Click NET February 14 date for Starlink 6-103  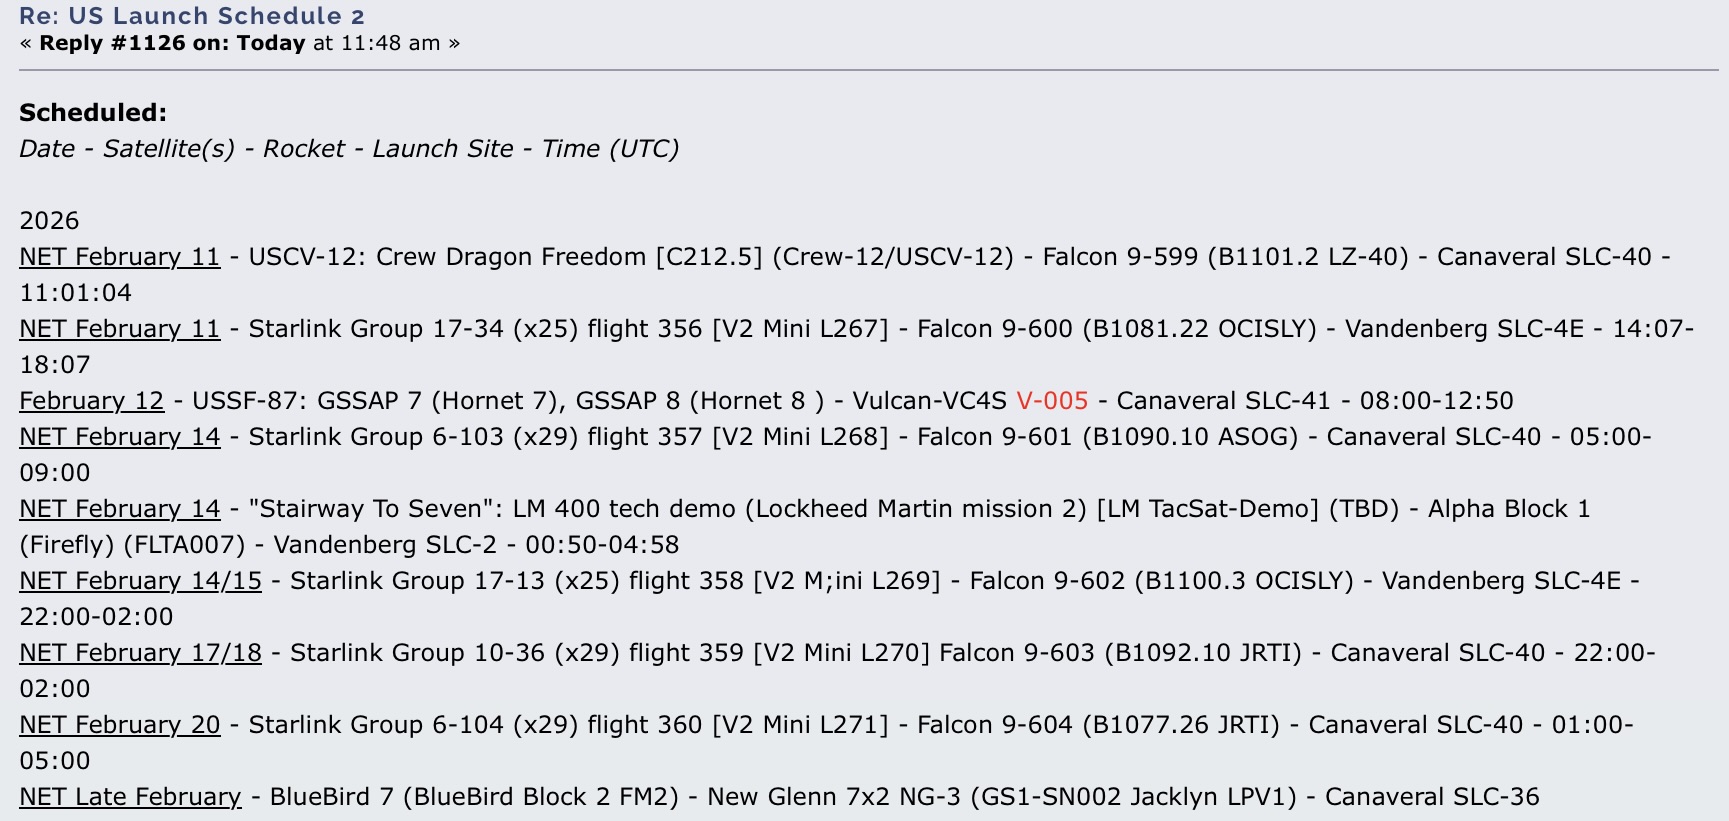coord(119,437)
